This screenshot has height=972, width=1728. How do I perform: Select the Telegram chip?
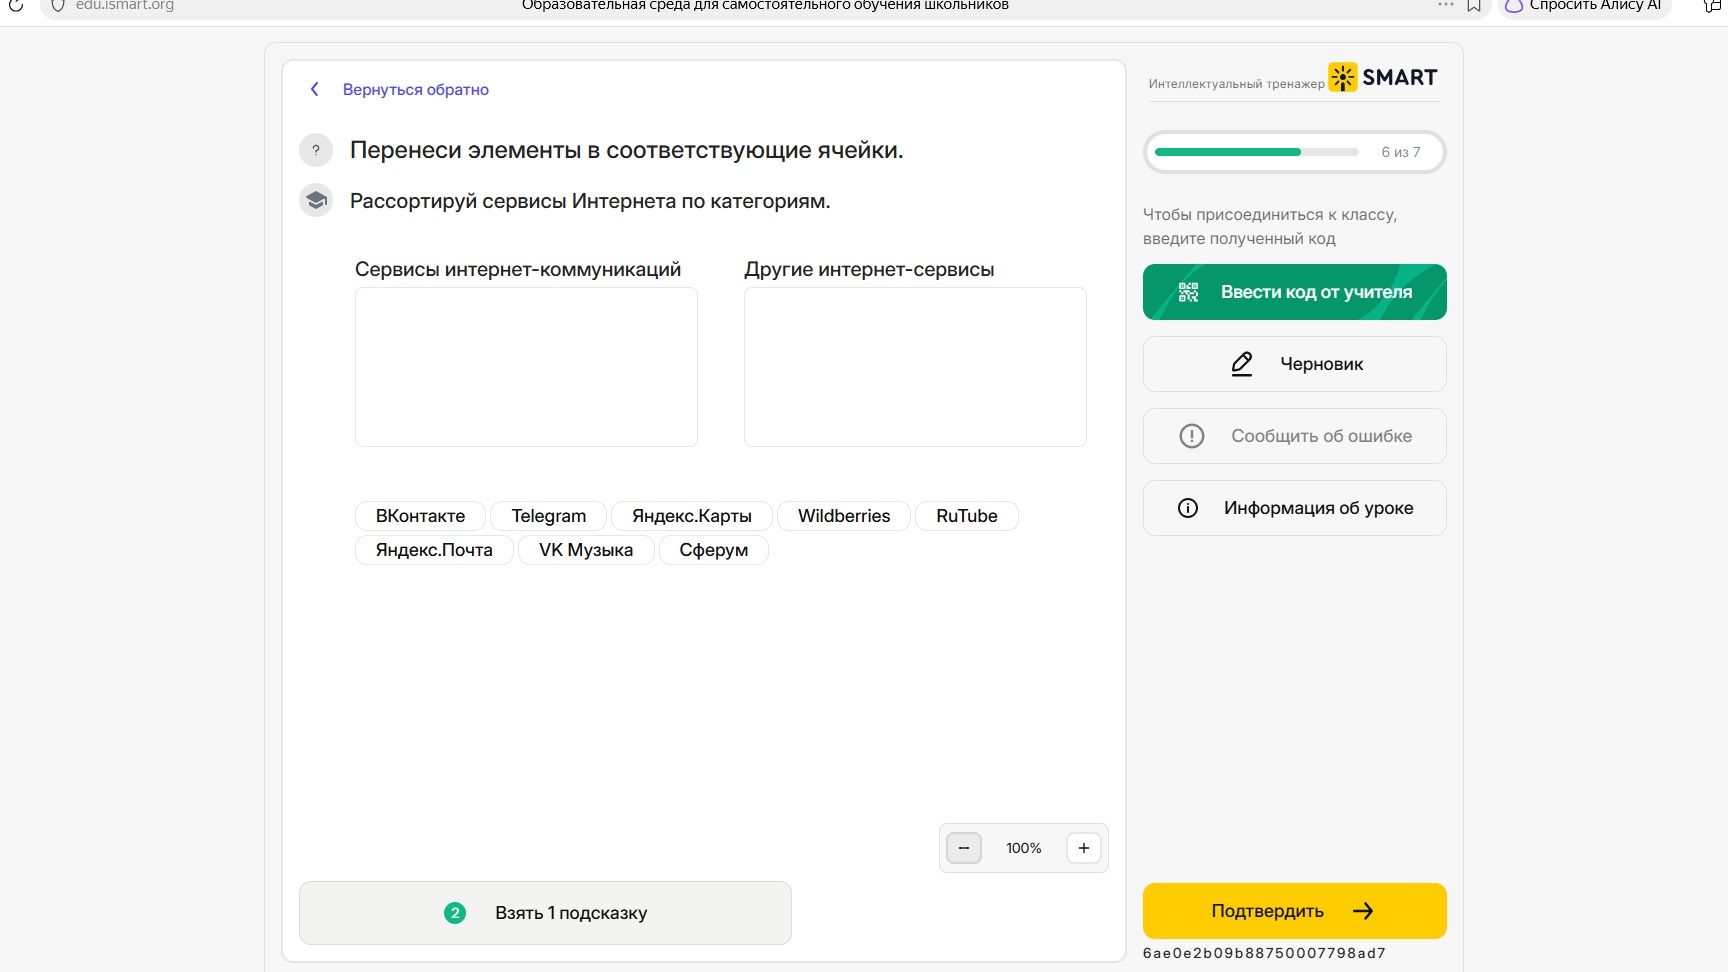(548, 516)
